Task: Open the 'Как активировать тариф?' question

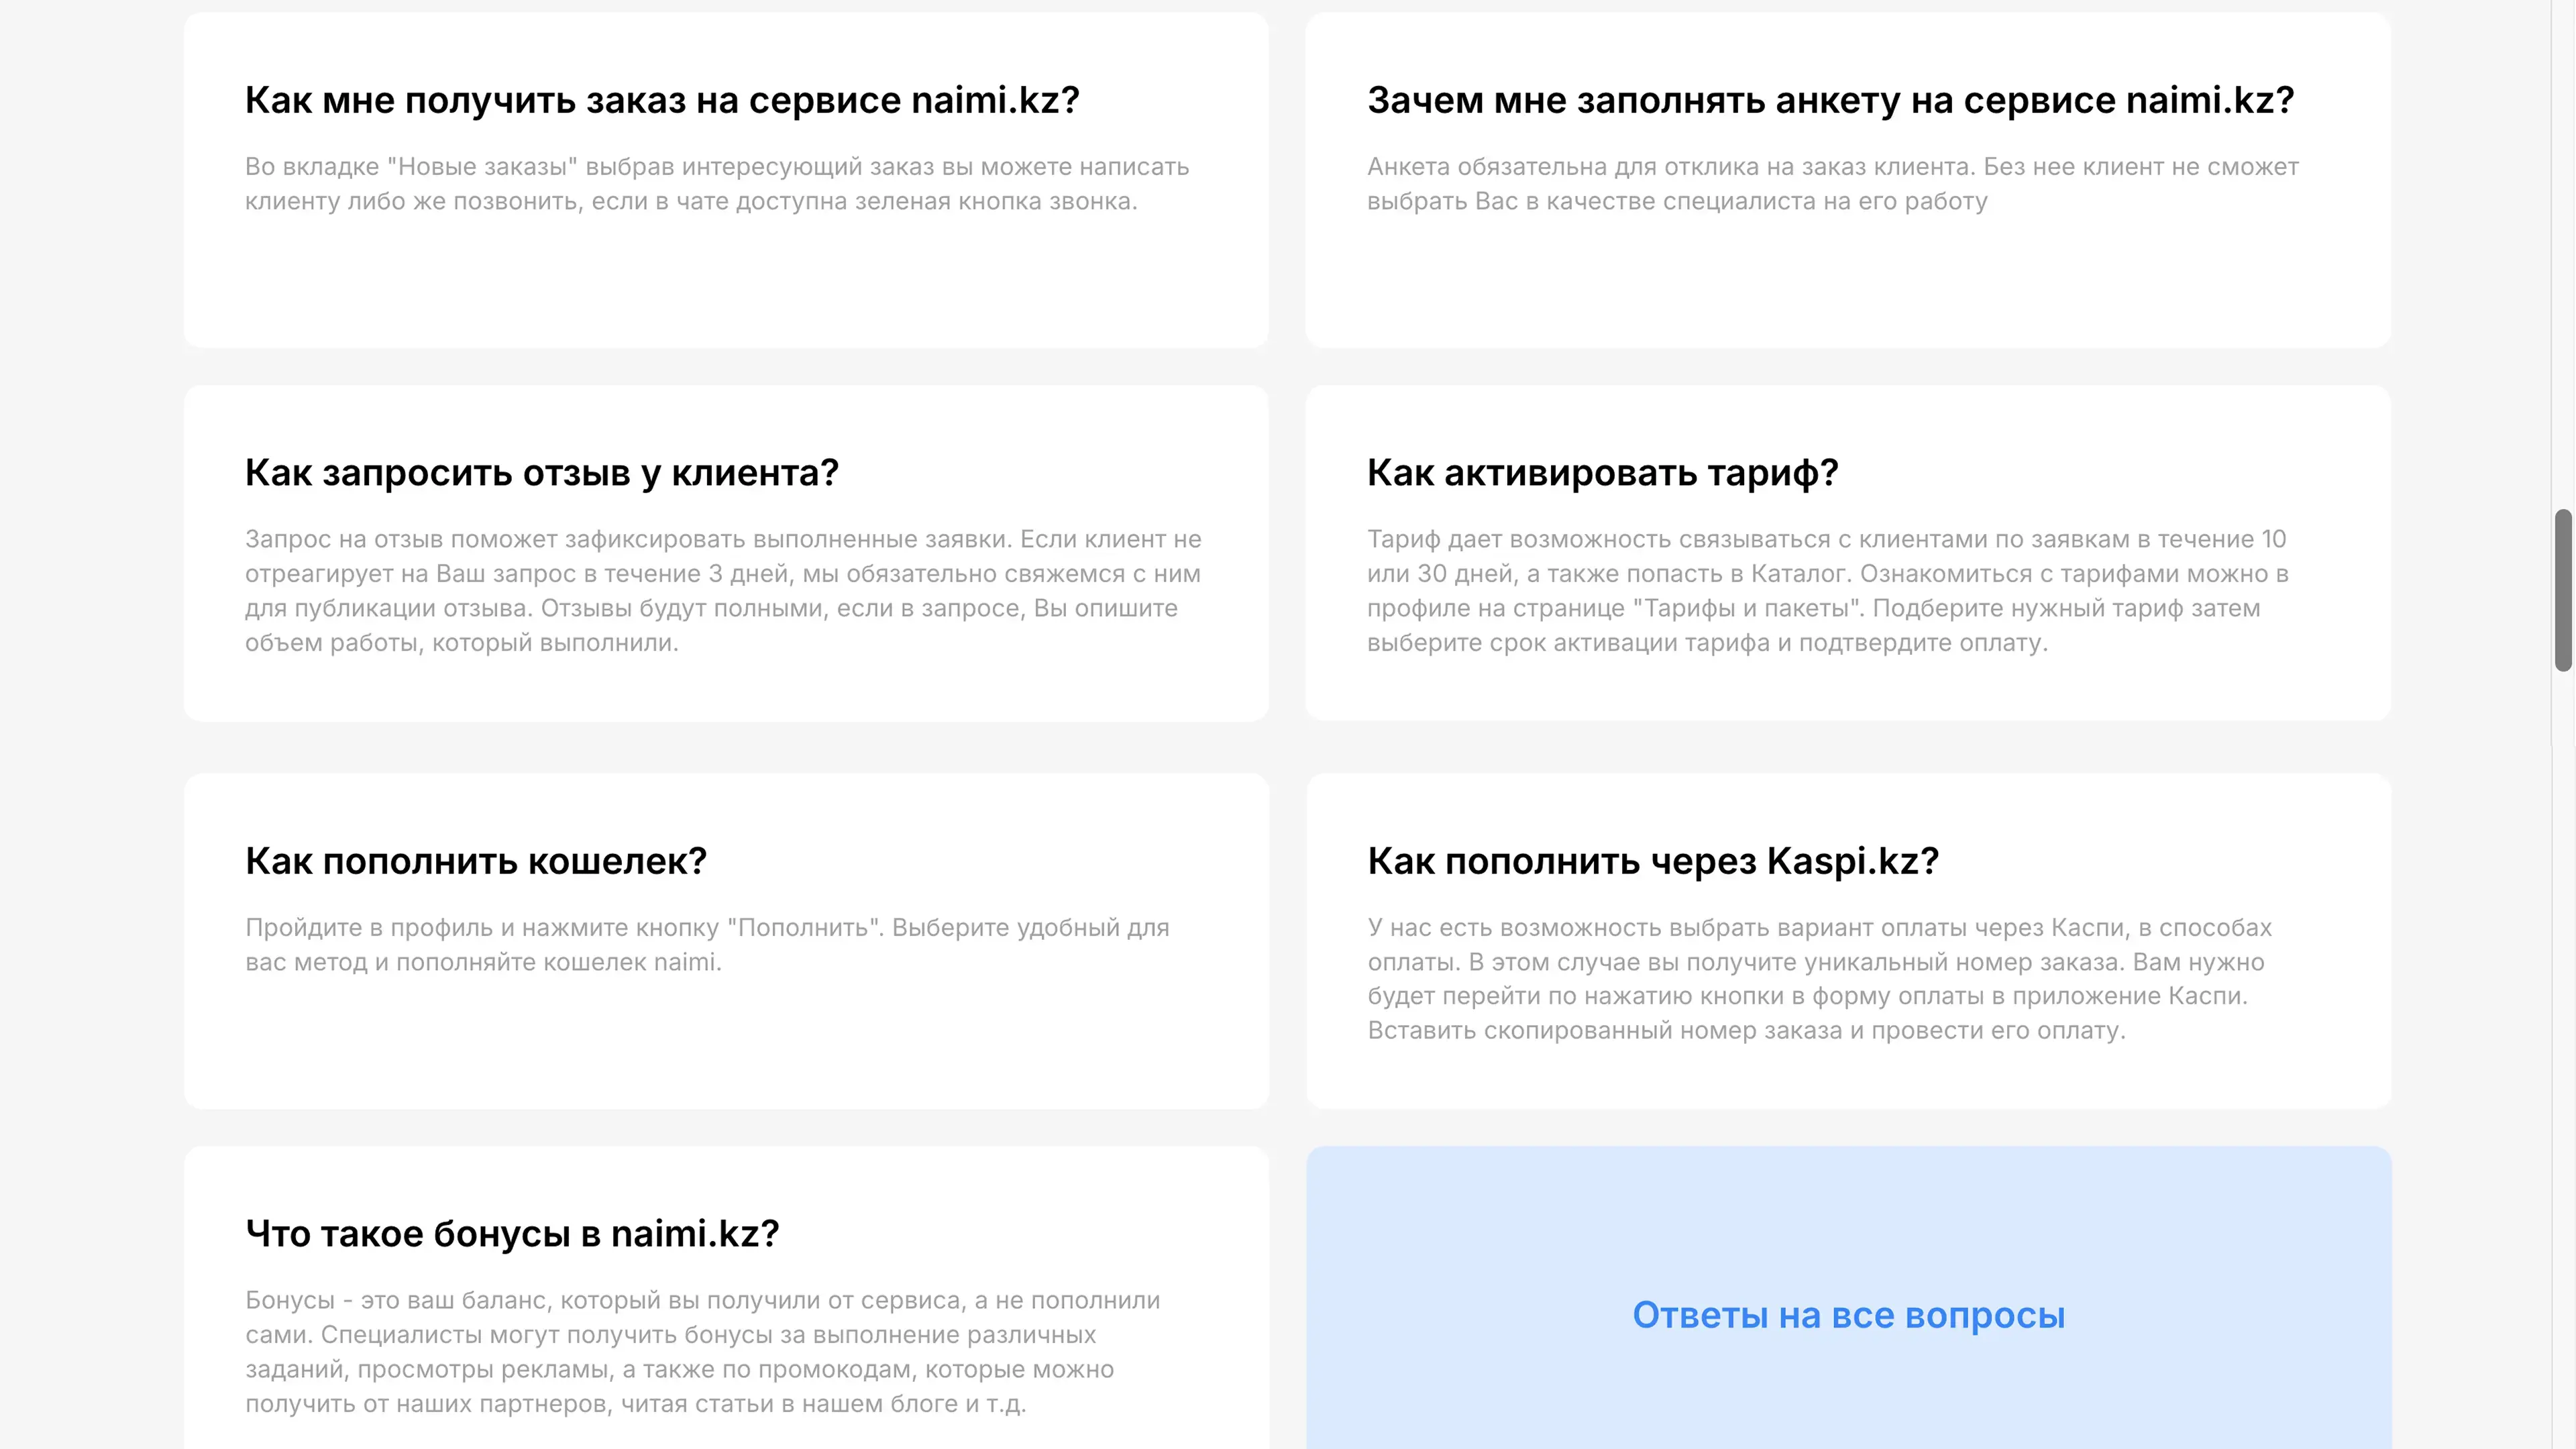Action: pyautogui.click(x=1602, y=473)
